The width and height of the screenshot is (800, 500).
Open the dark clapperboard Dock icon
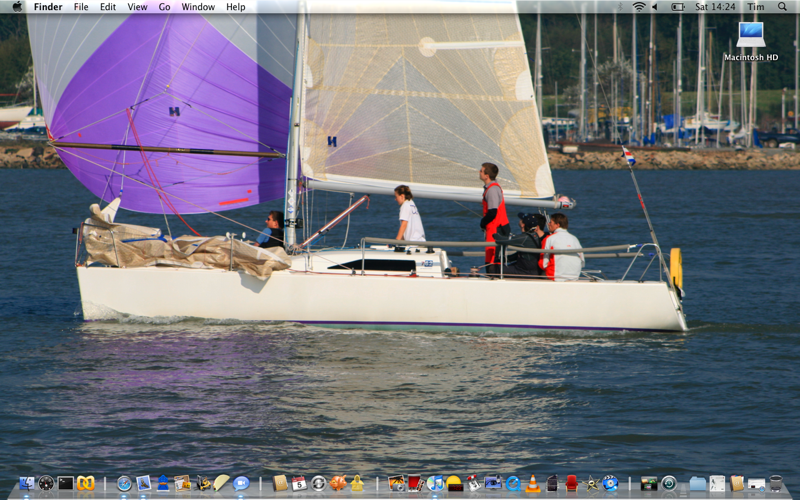click(552, 483)
